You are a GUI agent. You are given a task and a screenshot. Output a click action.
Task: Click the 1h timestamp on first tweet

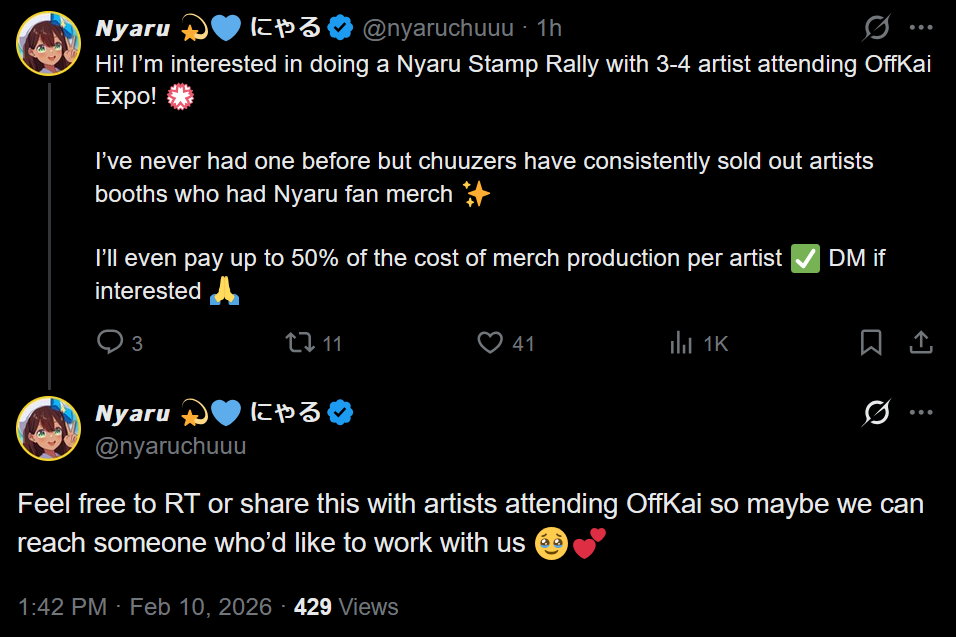pyautogui.click(x=549, y=29)
